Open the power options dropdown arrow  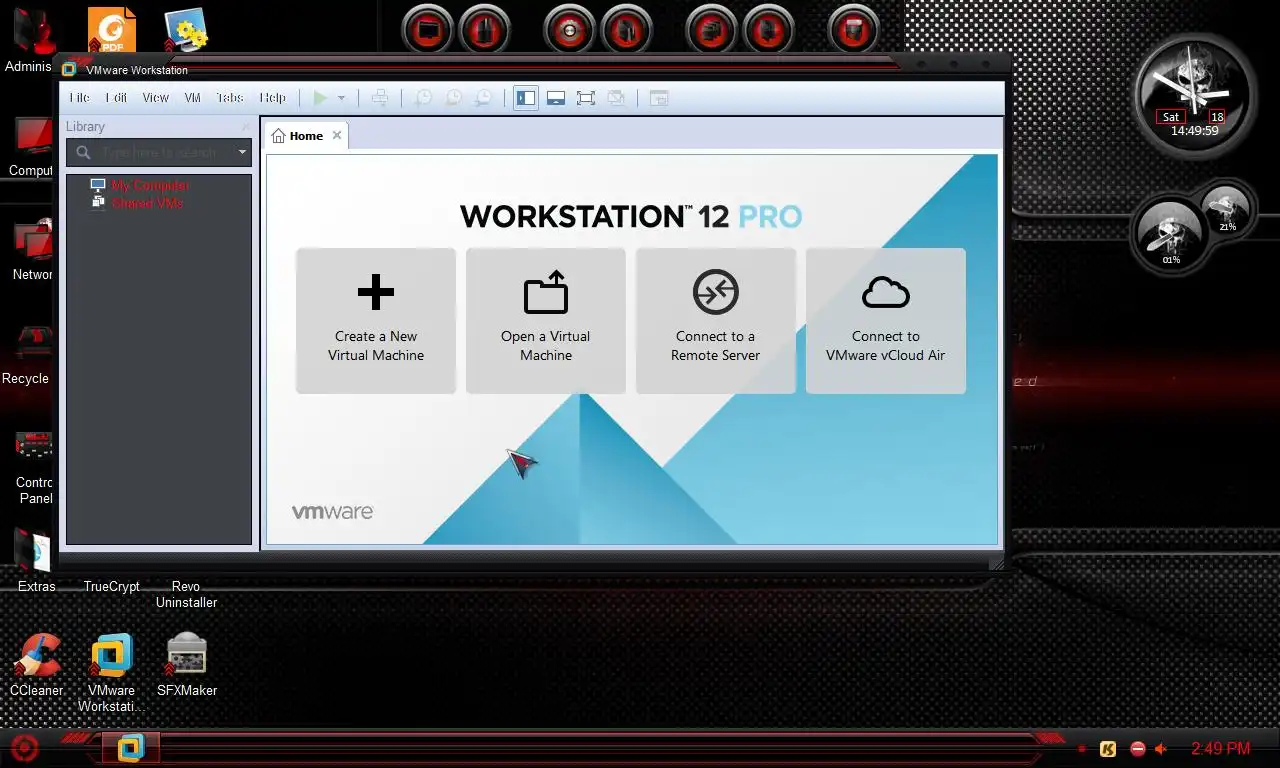coord(341,98)
